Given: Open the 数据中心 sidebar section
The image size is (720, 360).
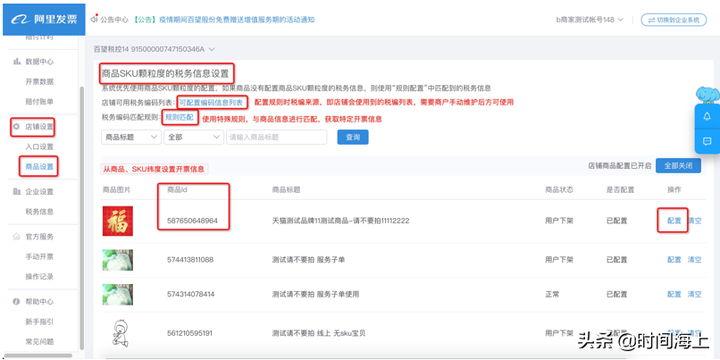Looking at the screenshot, I should pos(39,62).
